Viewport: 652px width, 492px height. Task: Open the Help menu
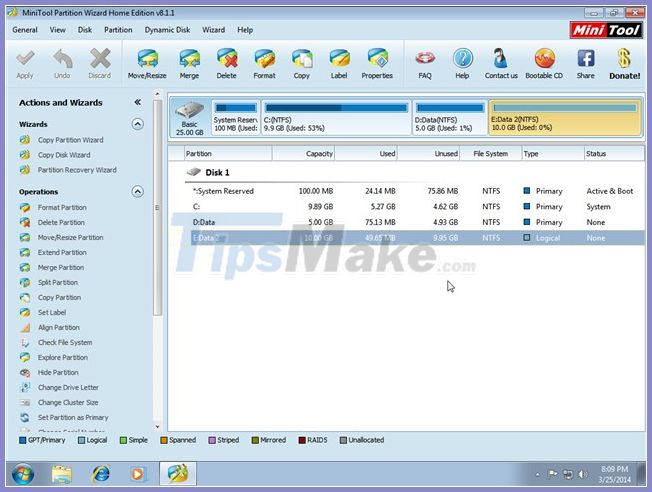pos(245,30)
